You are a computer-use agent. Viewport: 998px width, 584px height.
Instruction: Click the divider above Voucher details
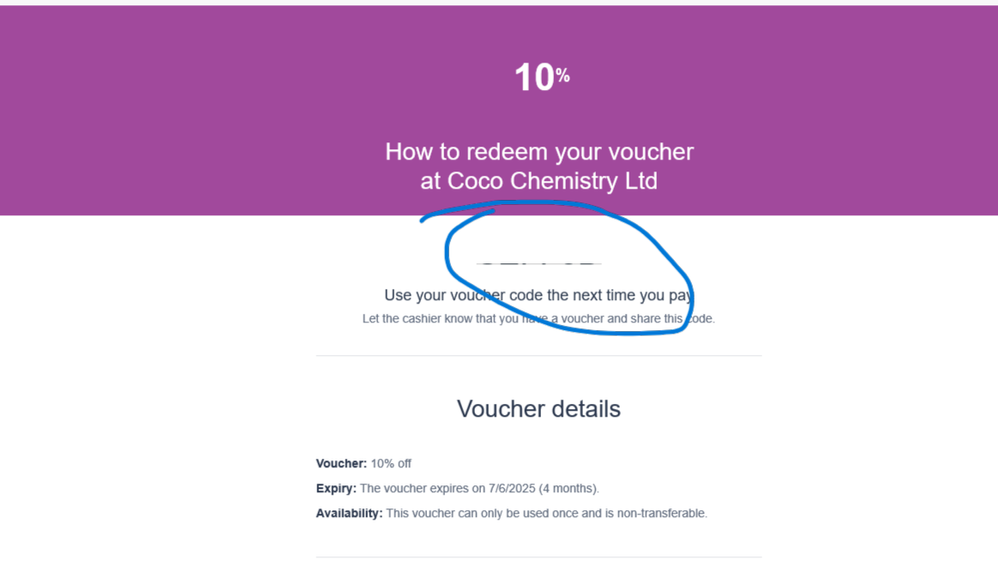(539, 355)
